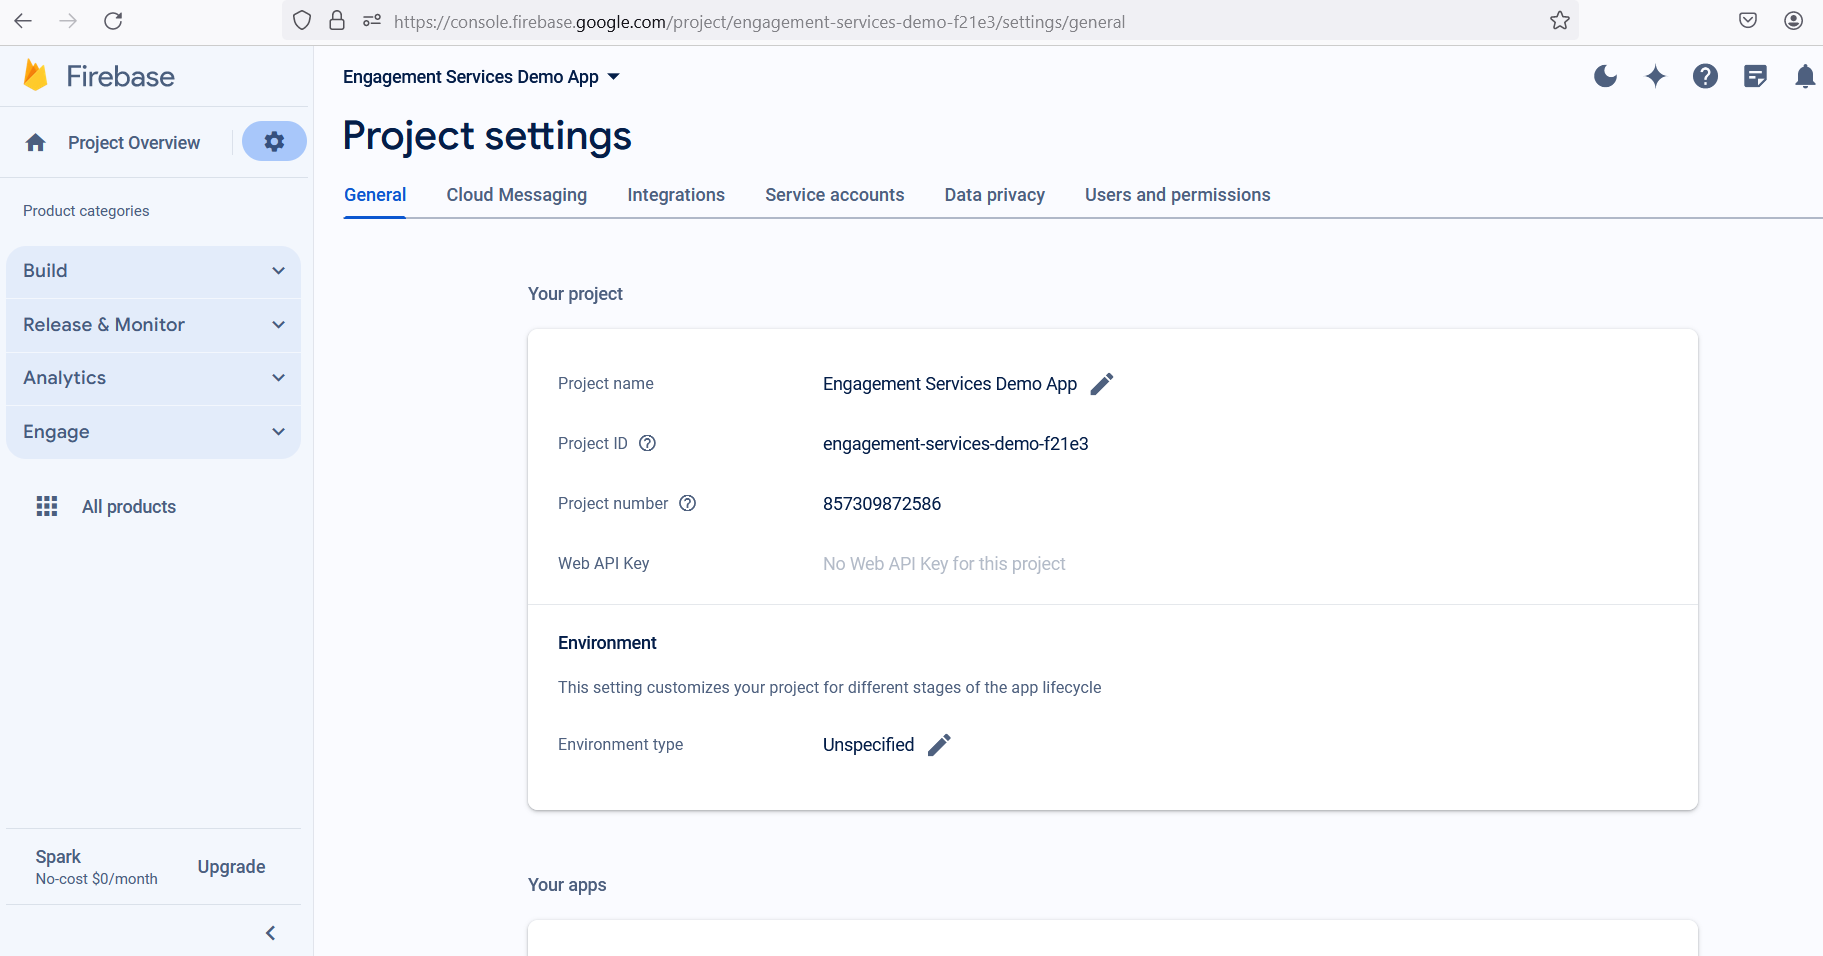
Task: Expand the Release & Monitor category
Action: pyautogui.click(x=153, y=325)
